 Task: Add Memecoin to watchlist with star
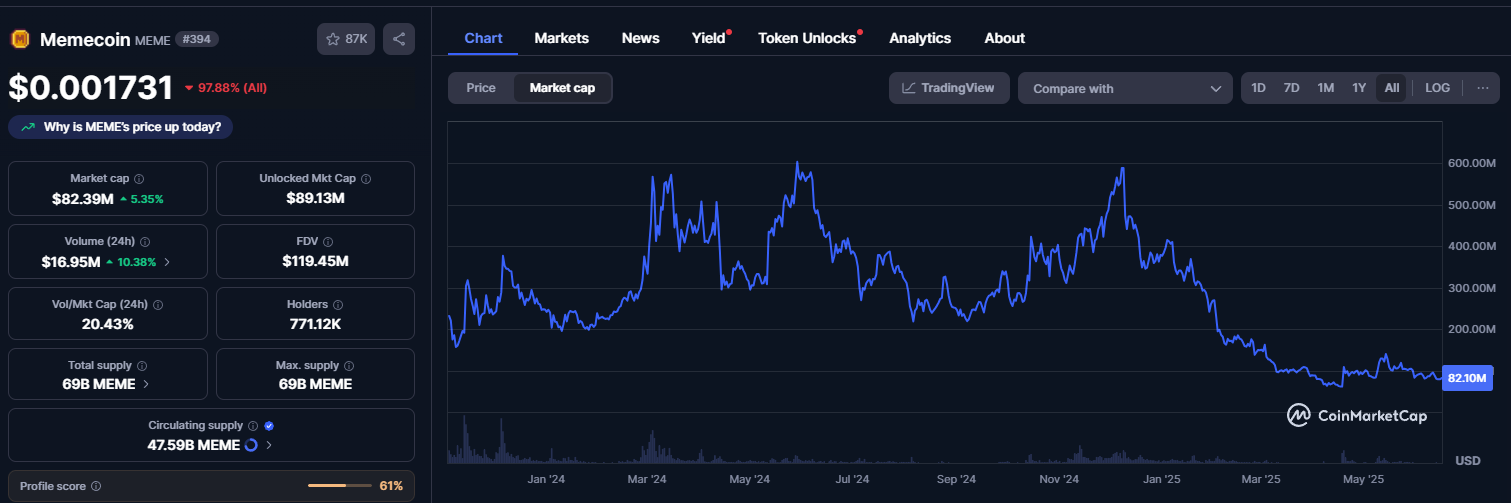pos(346,39)
